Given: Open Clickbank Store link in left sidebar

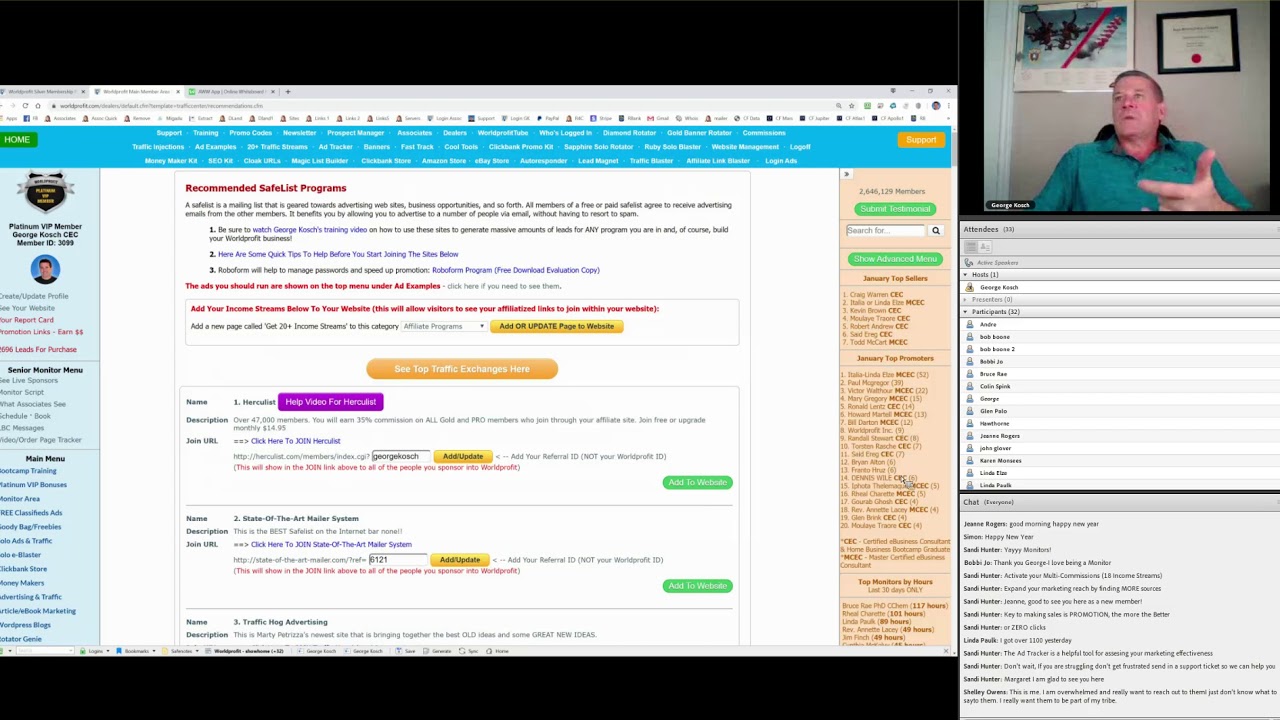Looking at the screenshot, I should pos(23,569).
